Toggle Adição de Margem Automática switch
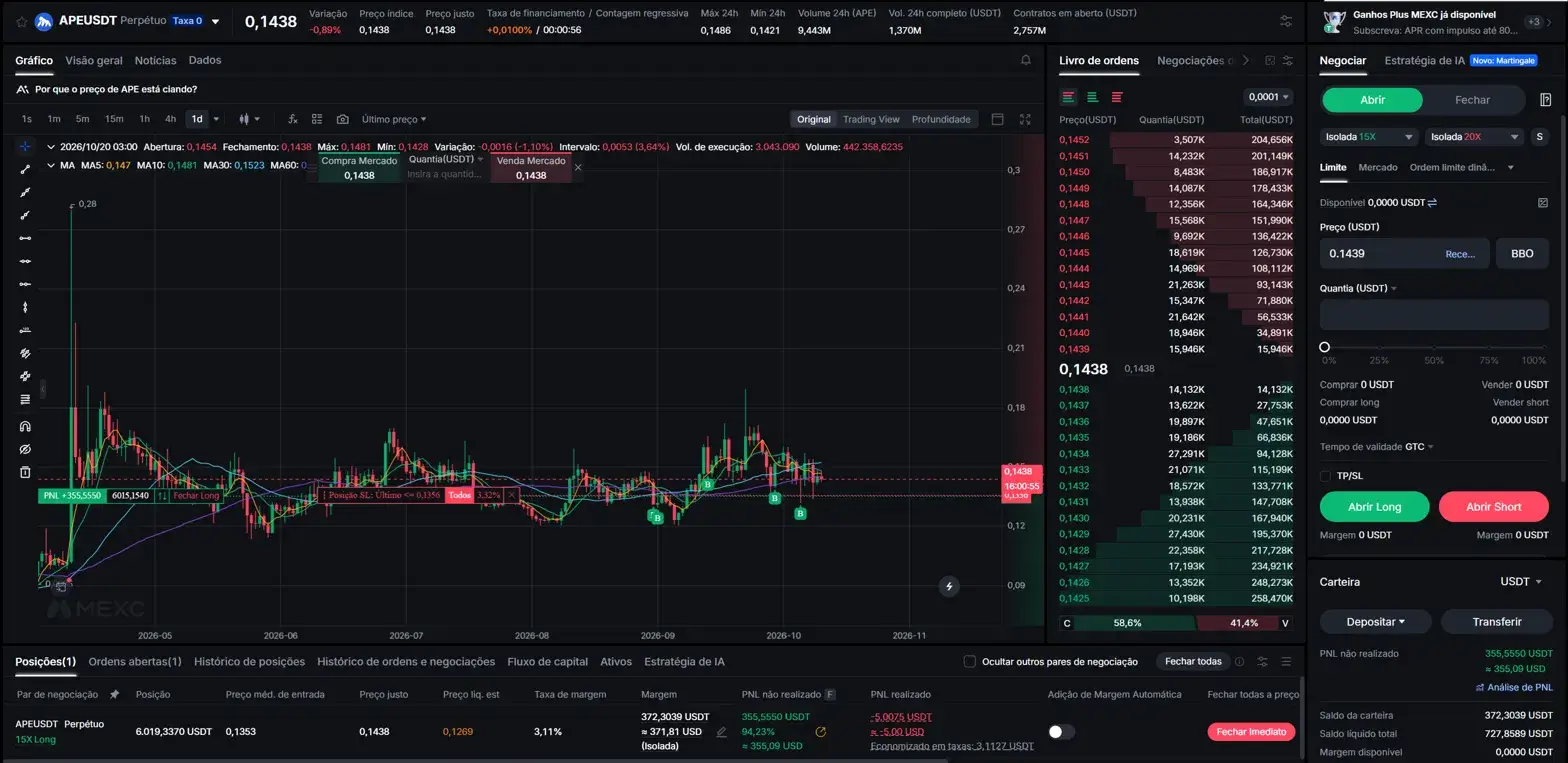 click(1061, 732)
